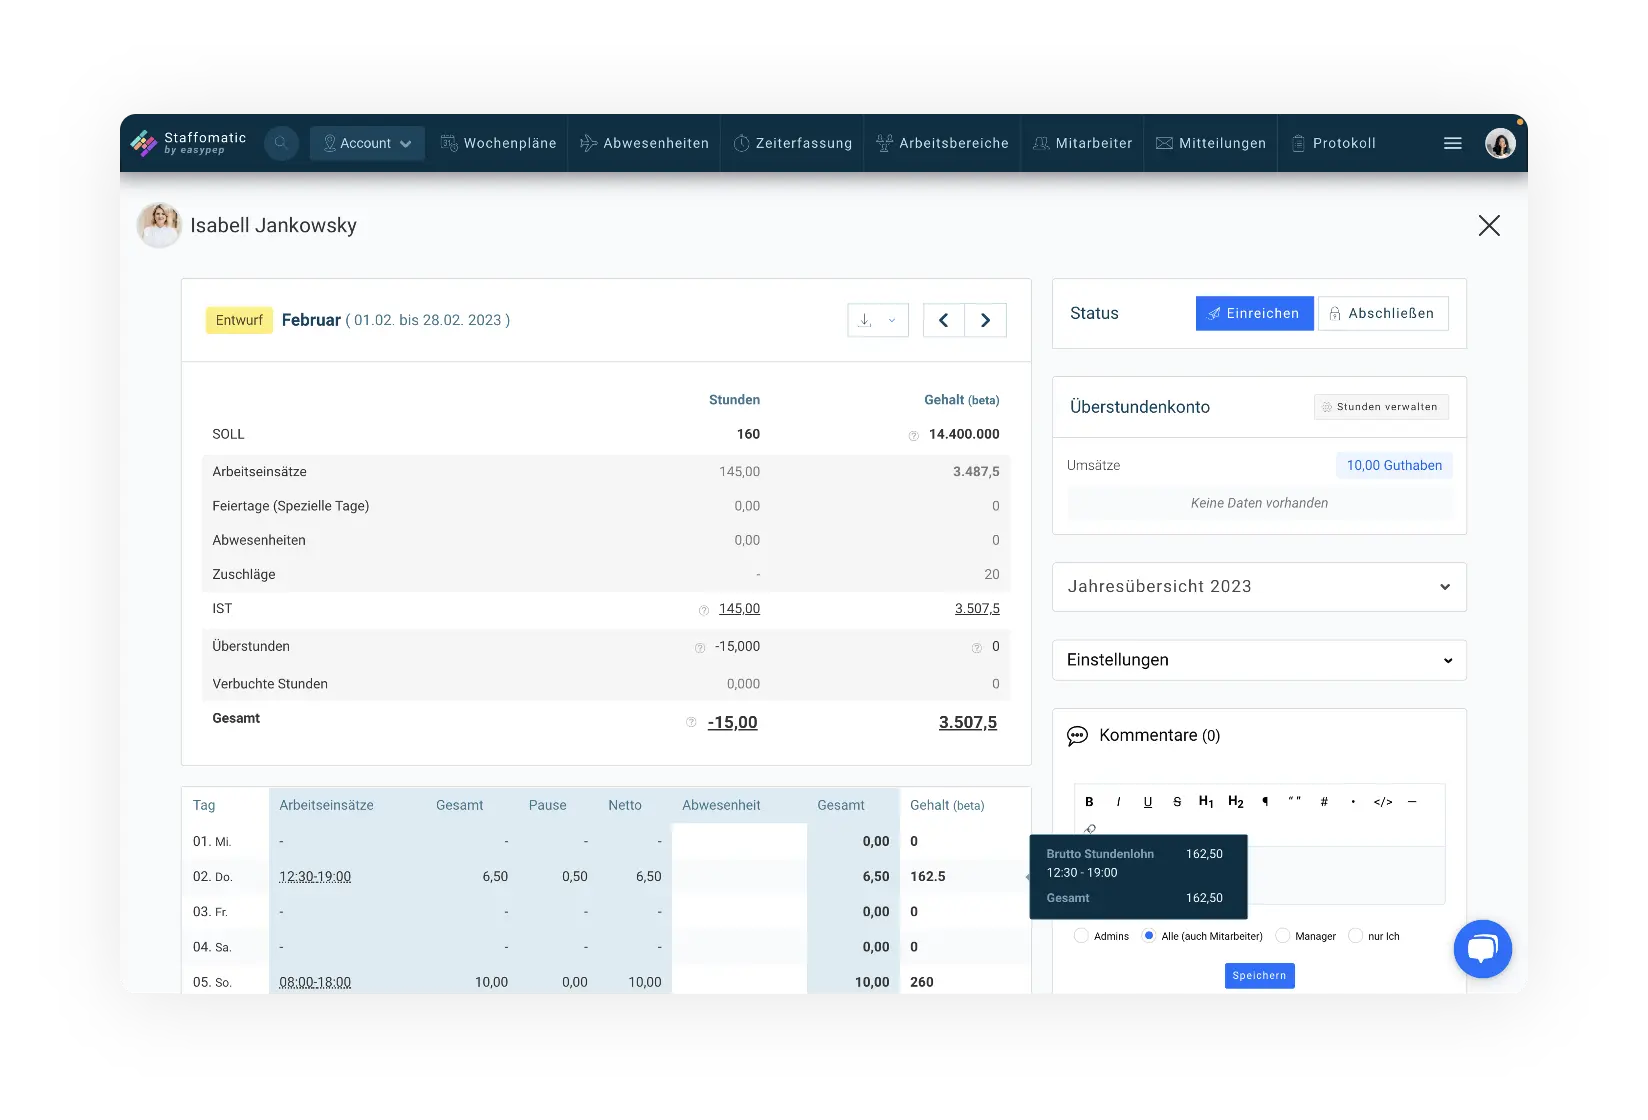The width and height of the screenshot is (1648, 1120).
Task: Open Mitteilungen in navigation
Action: tap(1211, 143)
